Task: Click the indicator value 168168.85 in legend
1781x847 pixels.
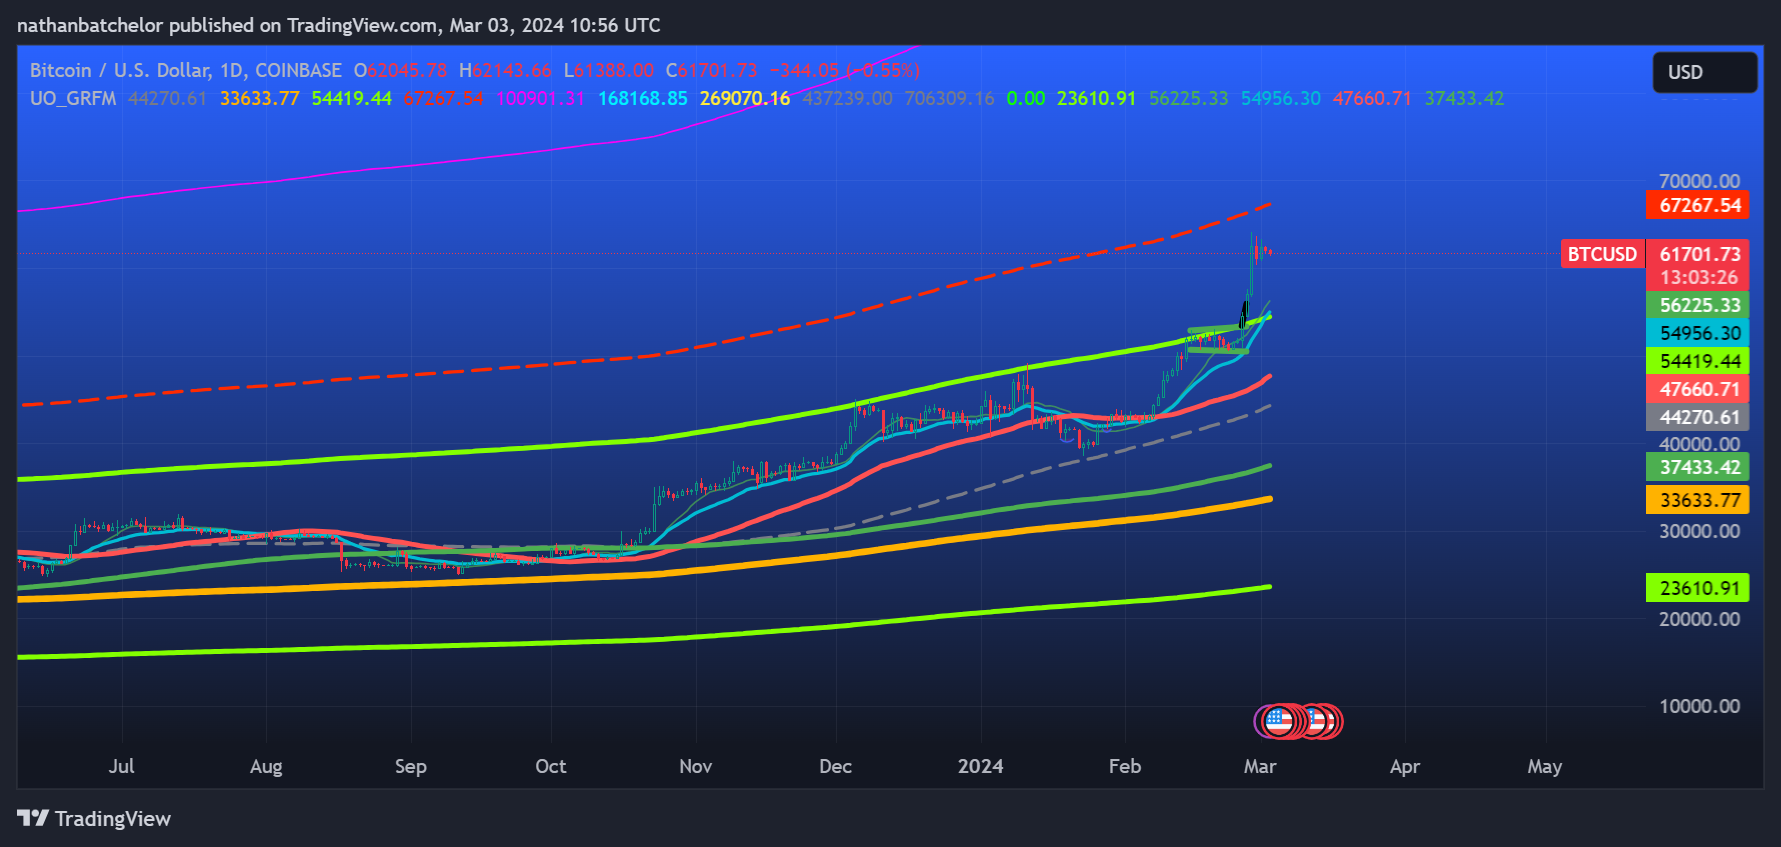Action: click(643, 98)
